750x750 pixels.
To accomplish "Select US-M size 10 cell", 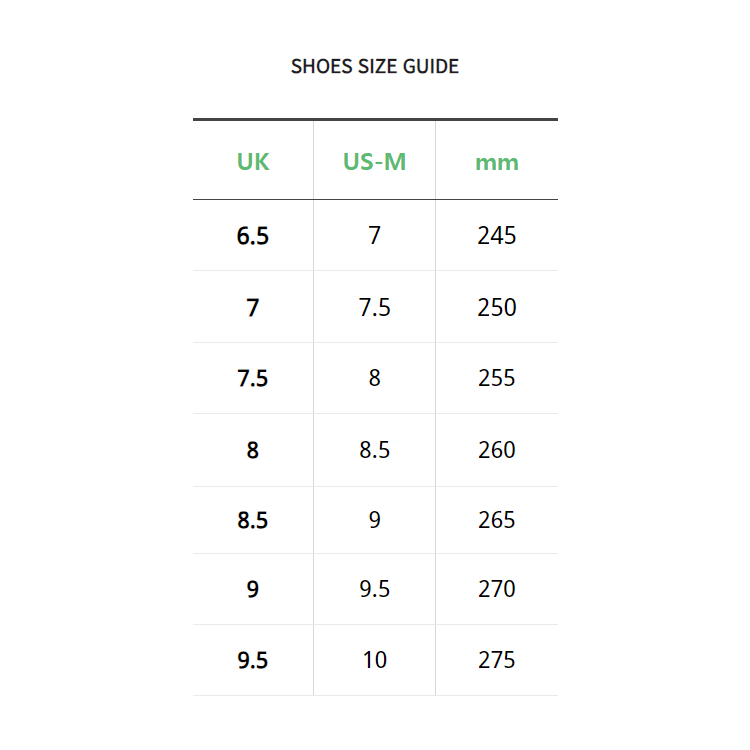I will pyautogui.click(x=374, y=660).
